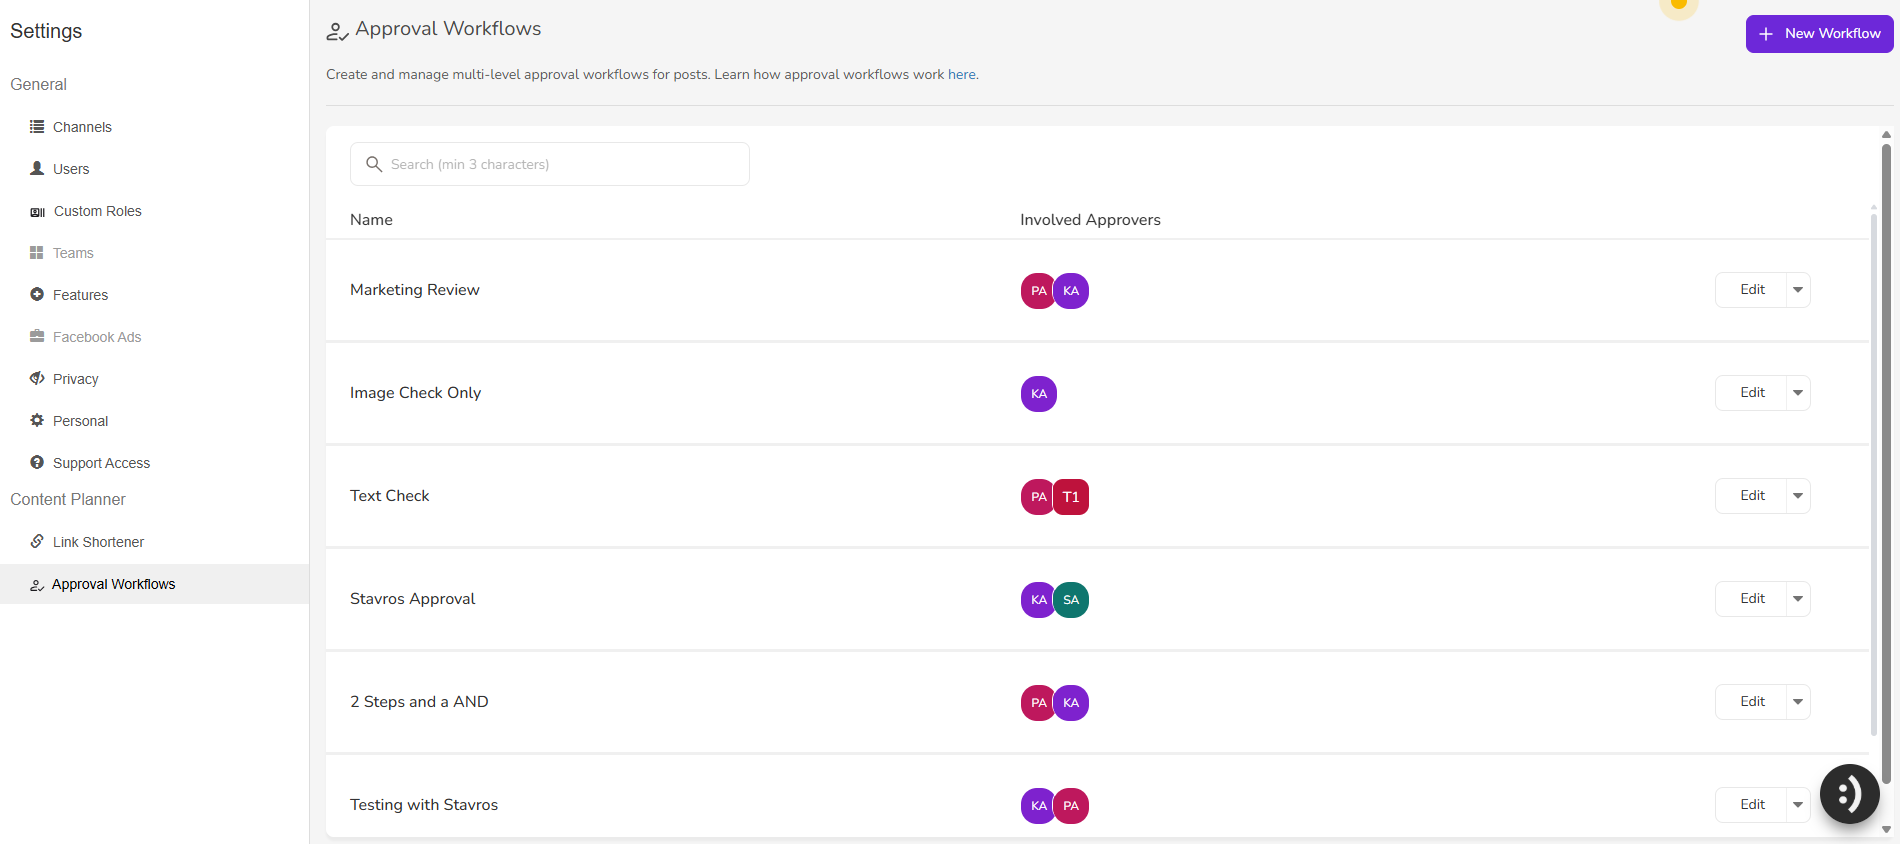Create a New Workflow

point(1819,34)
